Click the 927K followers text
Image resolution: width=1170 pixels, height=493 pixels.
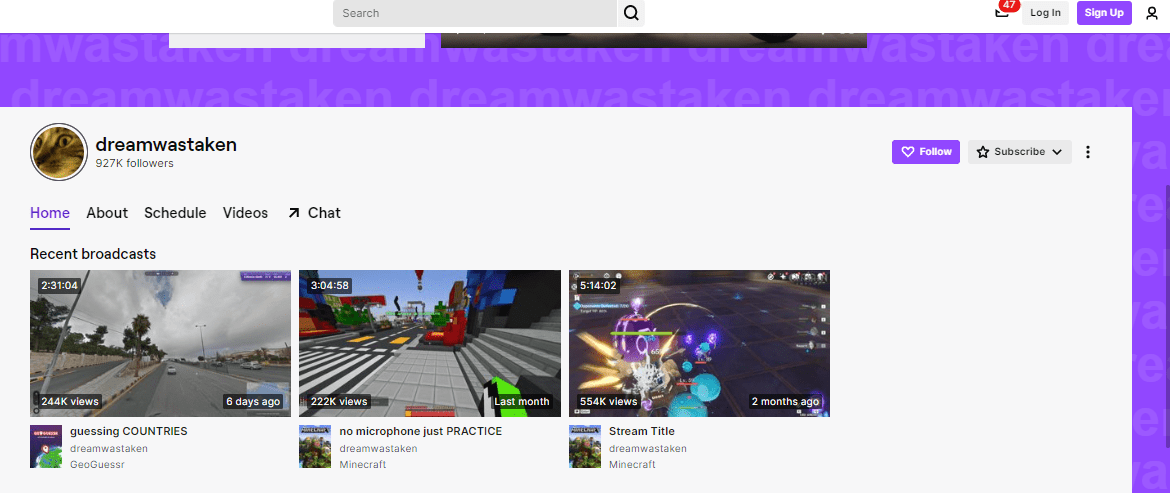pyautogui.click(x=134, y=163)
